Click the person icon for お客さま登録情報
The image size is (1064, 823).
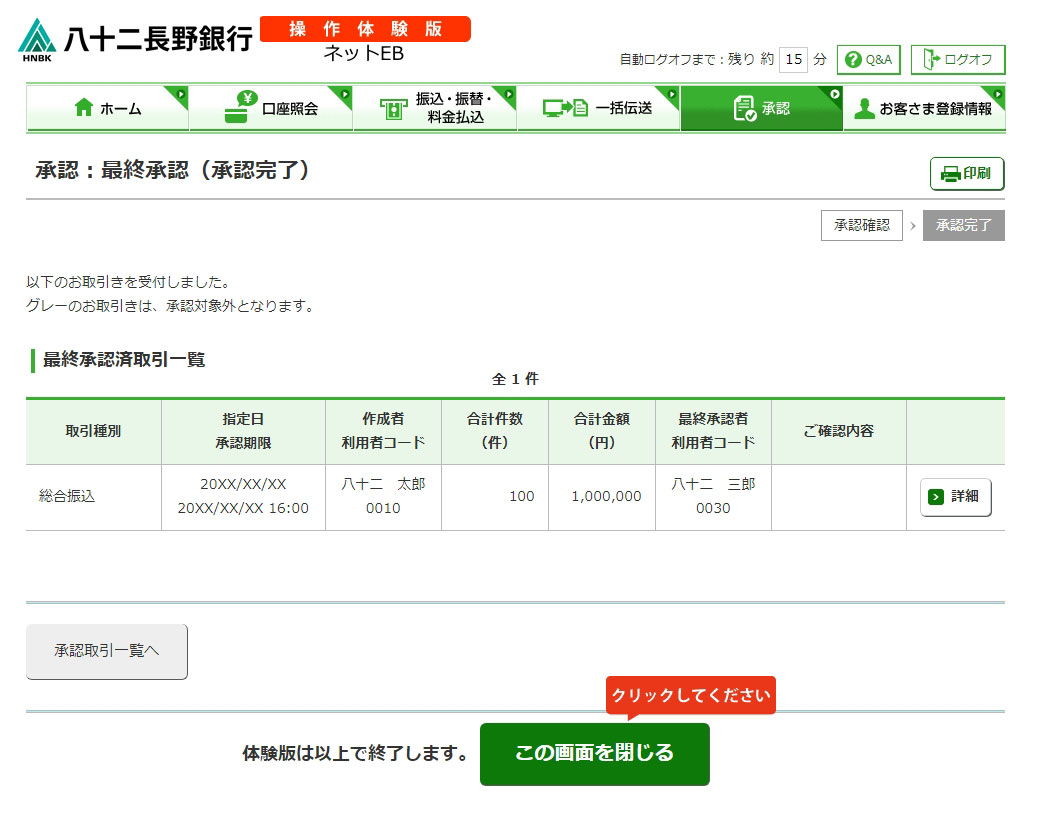point(864,108)
